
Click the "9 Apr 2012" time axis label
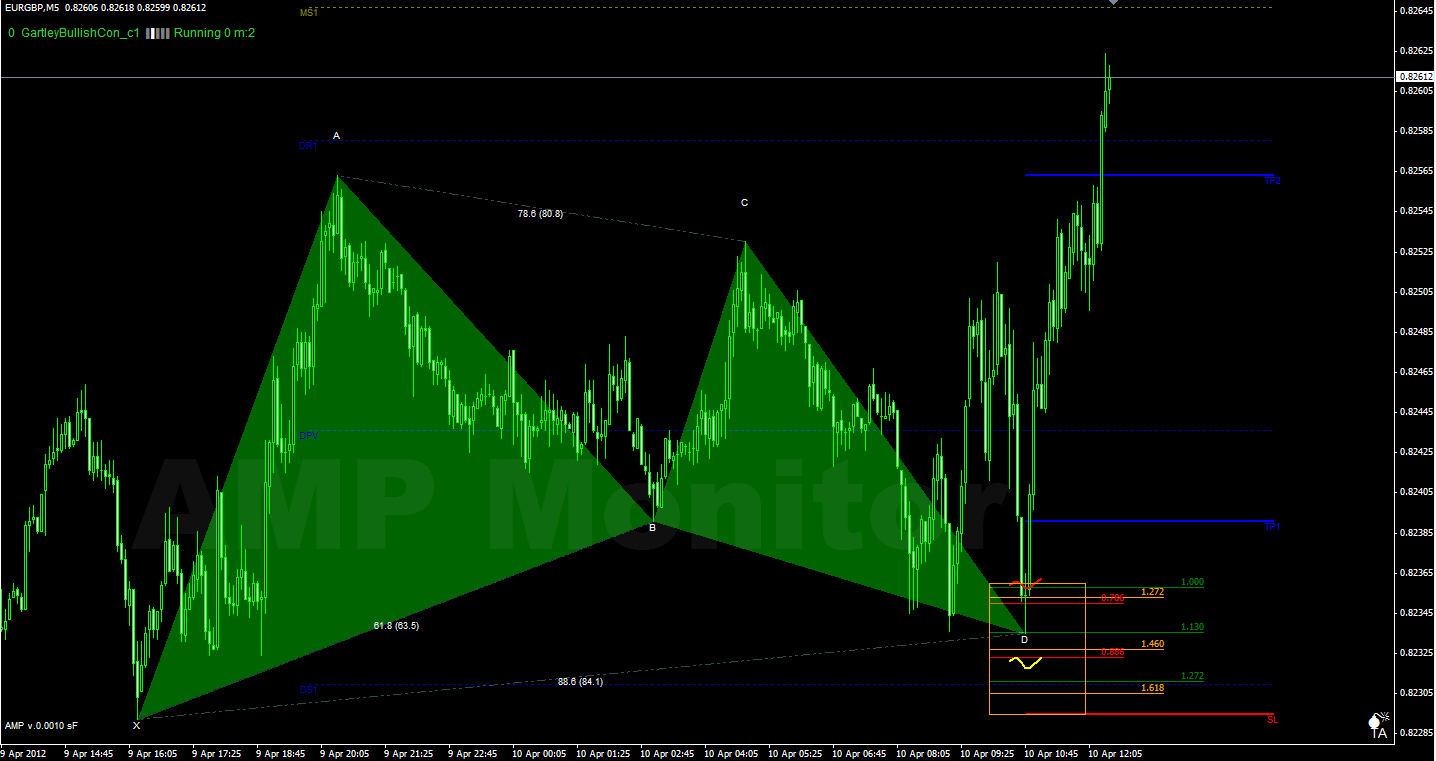(x=24, y=754)
